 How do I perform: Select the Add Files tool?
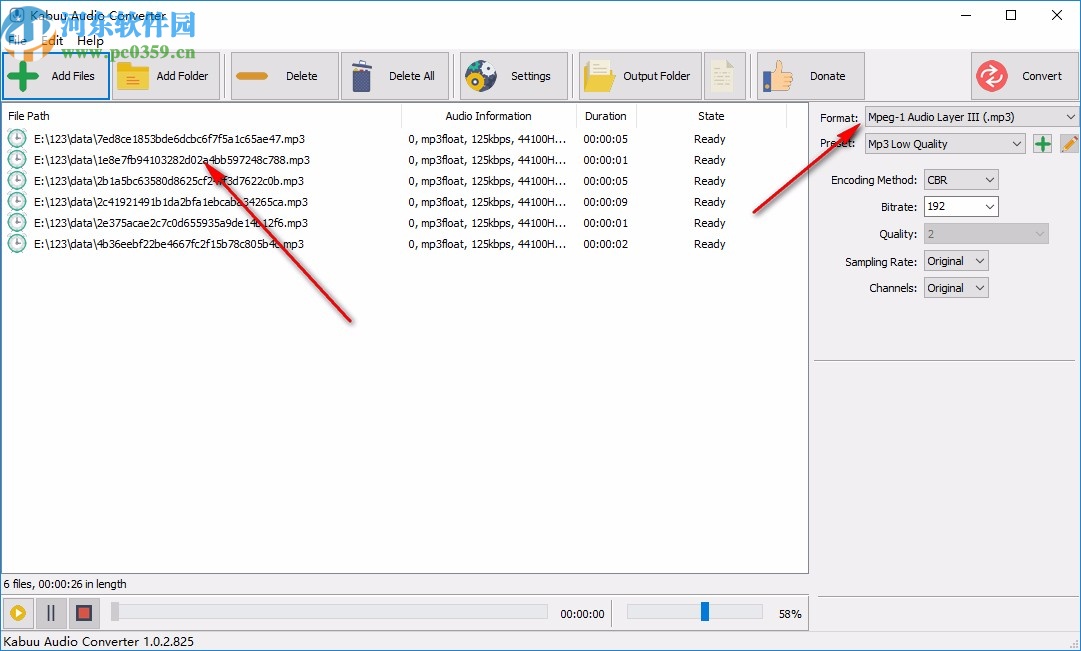[55, 75]
